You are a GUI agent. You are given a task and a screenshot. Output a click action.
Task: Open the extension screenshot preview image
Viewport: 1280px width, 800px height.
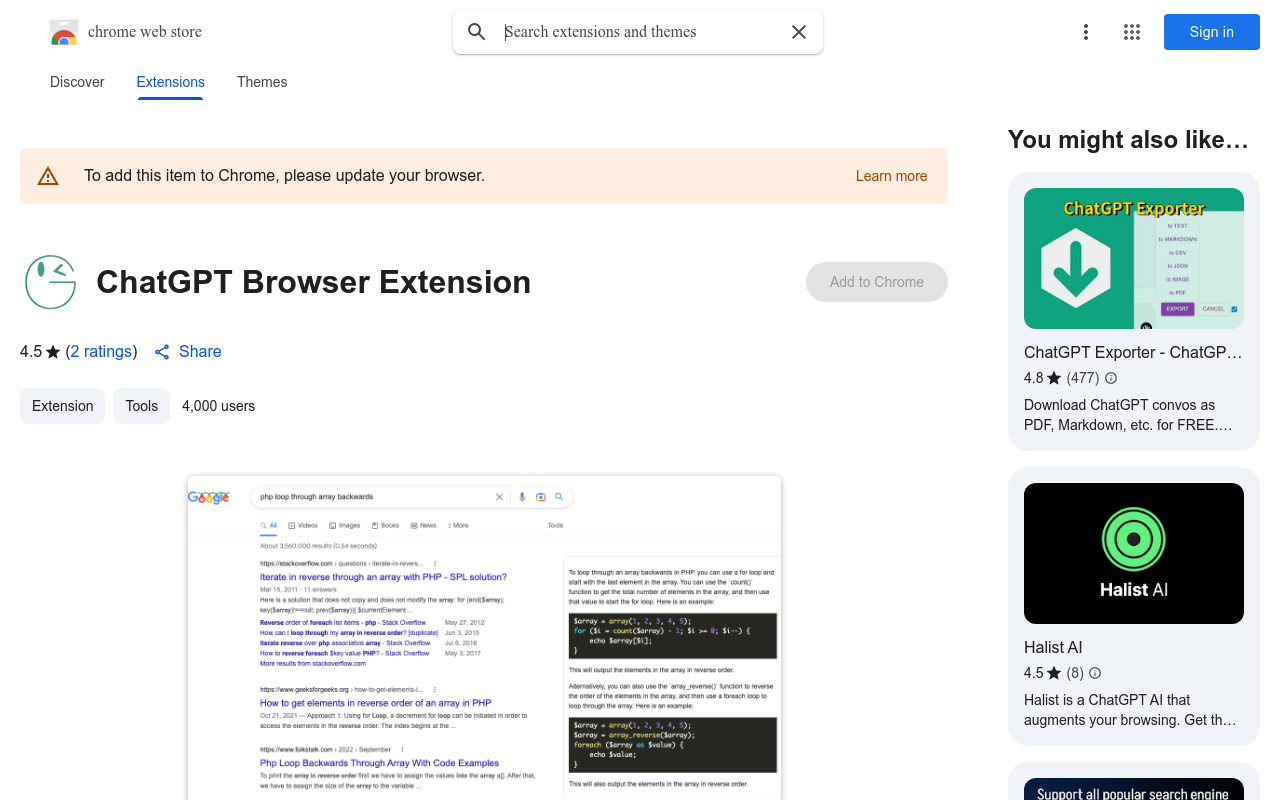tap(484, 637)
